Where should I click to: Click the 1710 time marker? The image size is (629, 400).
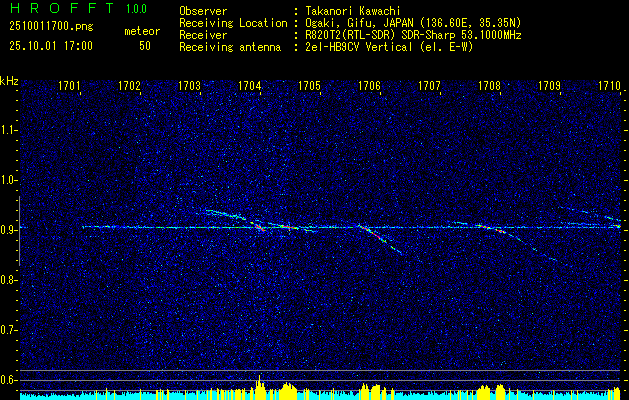pos(609,85)
